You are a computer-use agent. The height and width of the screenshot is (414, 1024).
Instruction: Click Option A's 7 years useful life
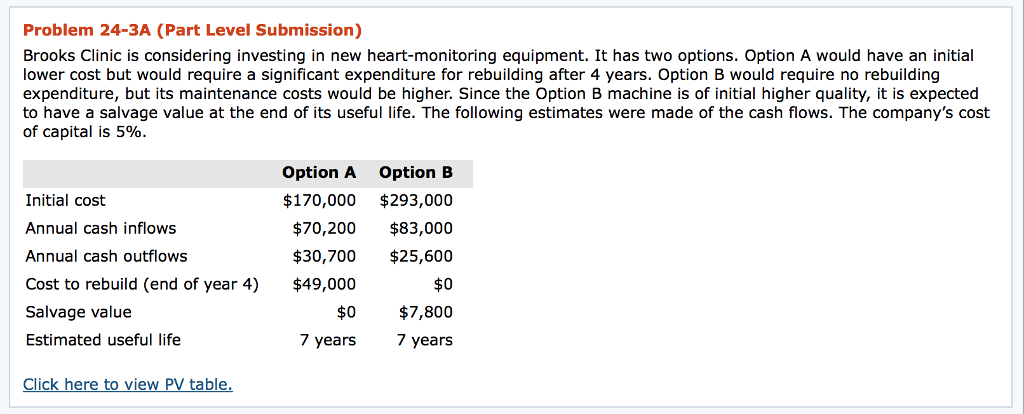[x=328, y=340]
